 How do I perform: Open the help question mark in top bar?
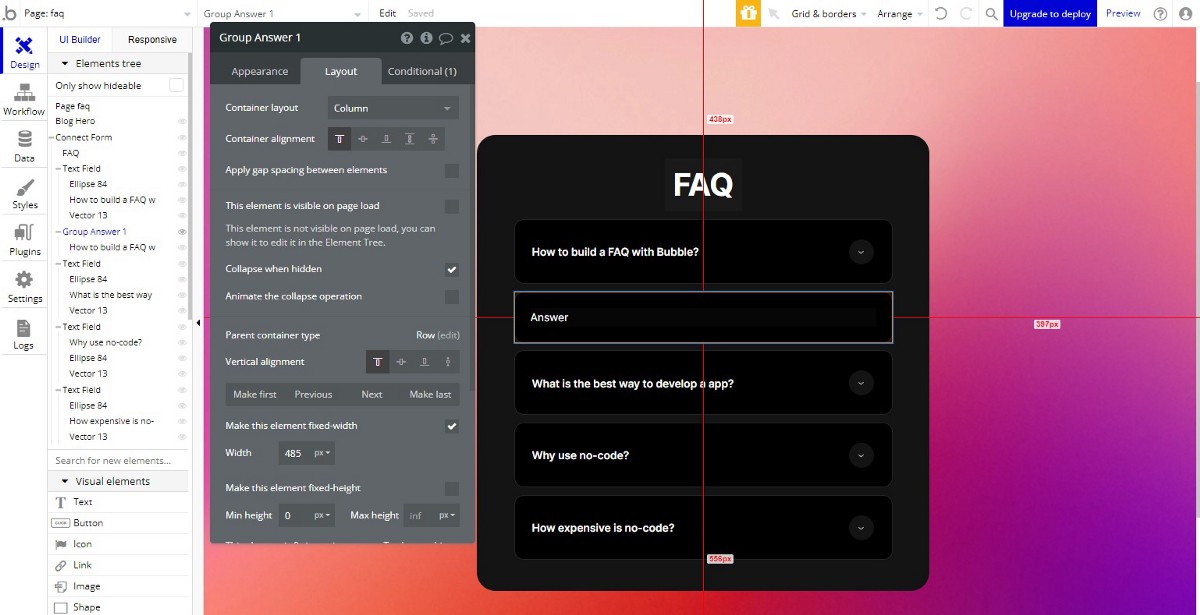point(1160,14)
